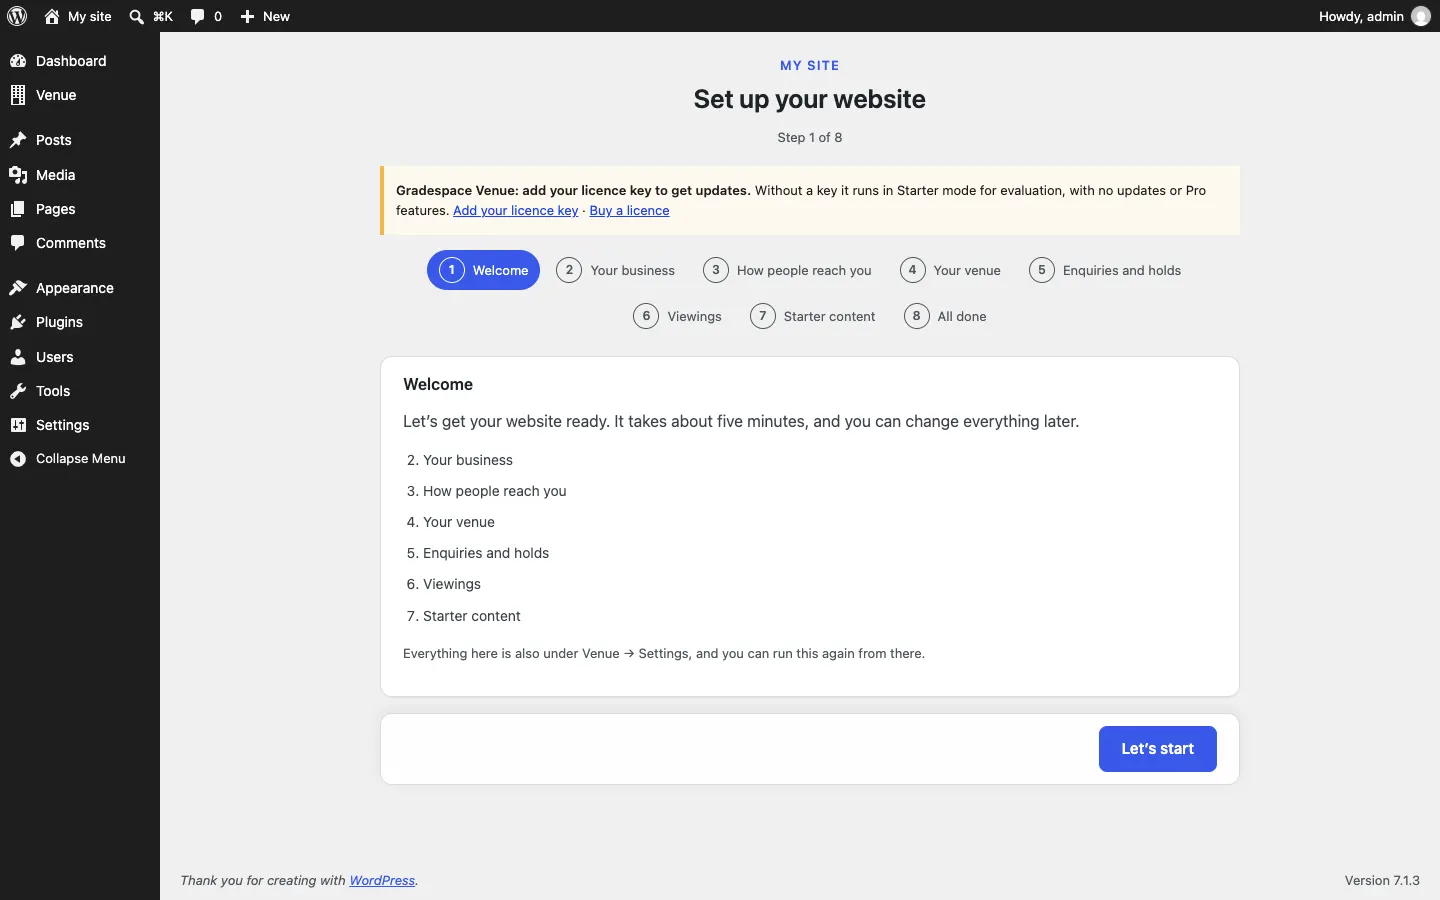Jump to the All done step
Viewport: 1440px width, 900px height.
click(946, 316)
